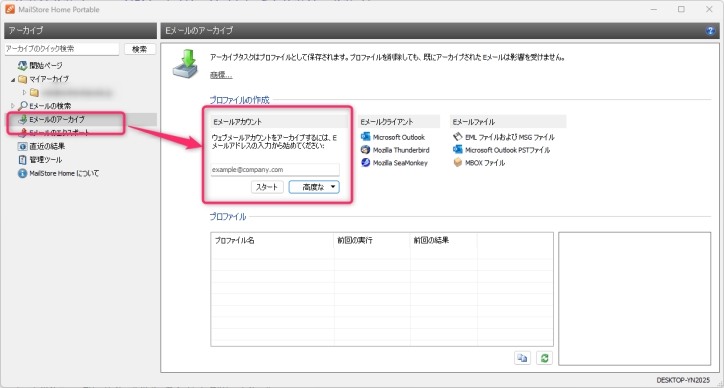Screen dimensions: 724x388
Task: Click the 直近の結果 icon
Action: tap(22, 146)
